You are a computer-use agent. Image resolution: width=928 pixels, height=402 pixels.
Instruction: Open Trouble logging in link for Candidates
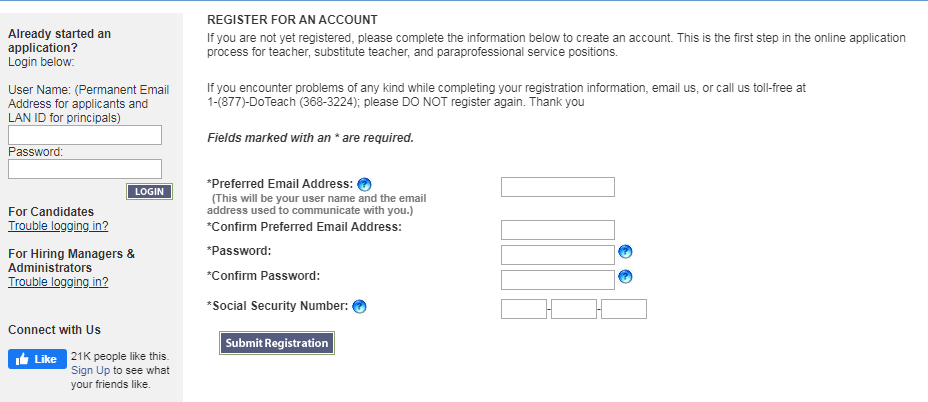(58, 226)
